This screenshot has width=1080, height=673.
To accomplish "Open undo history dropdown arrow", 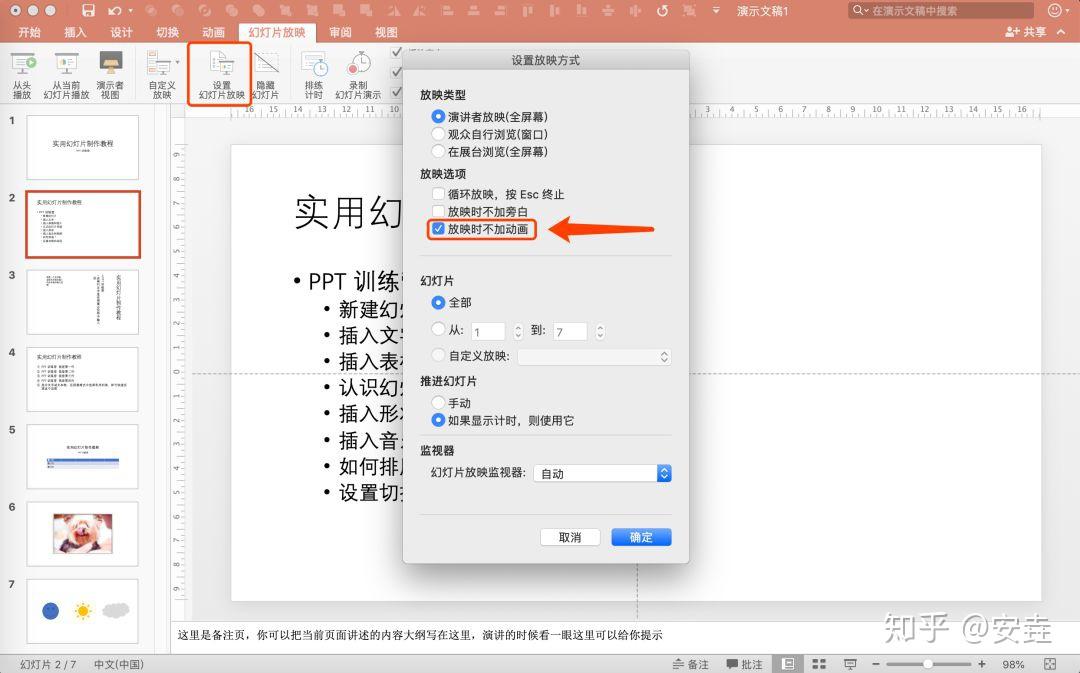I will [130, 10].
